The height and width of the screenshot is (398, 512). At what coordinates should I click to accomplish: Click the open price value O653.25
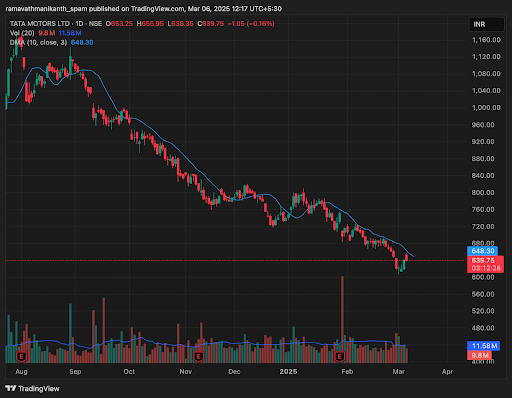(119, 24)
